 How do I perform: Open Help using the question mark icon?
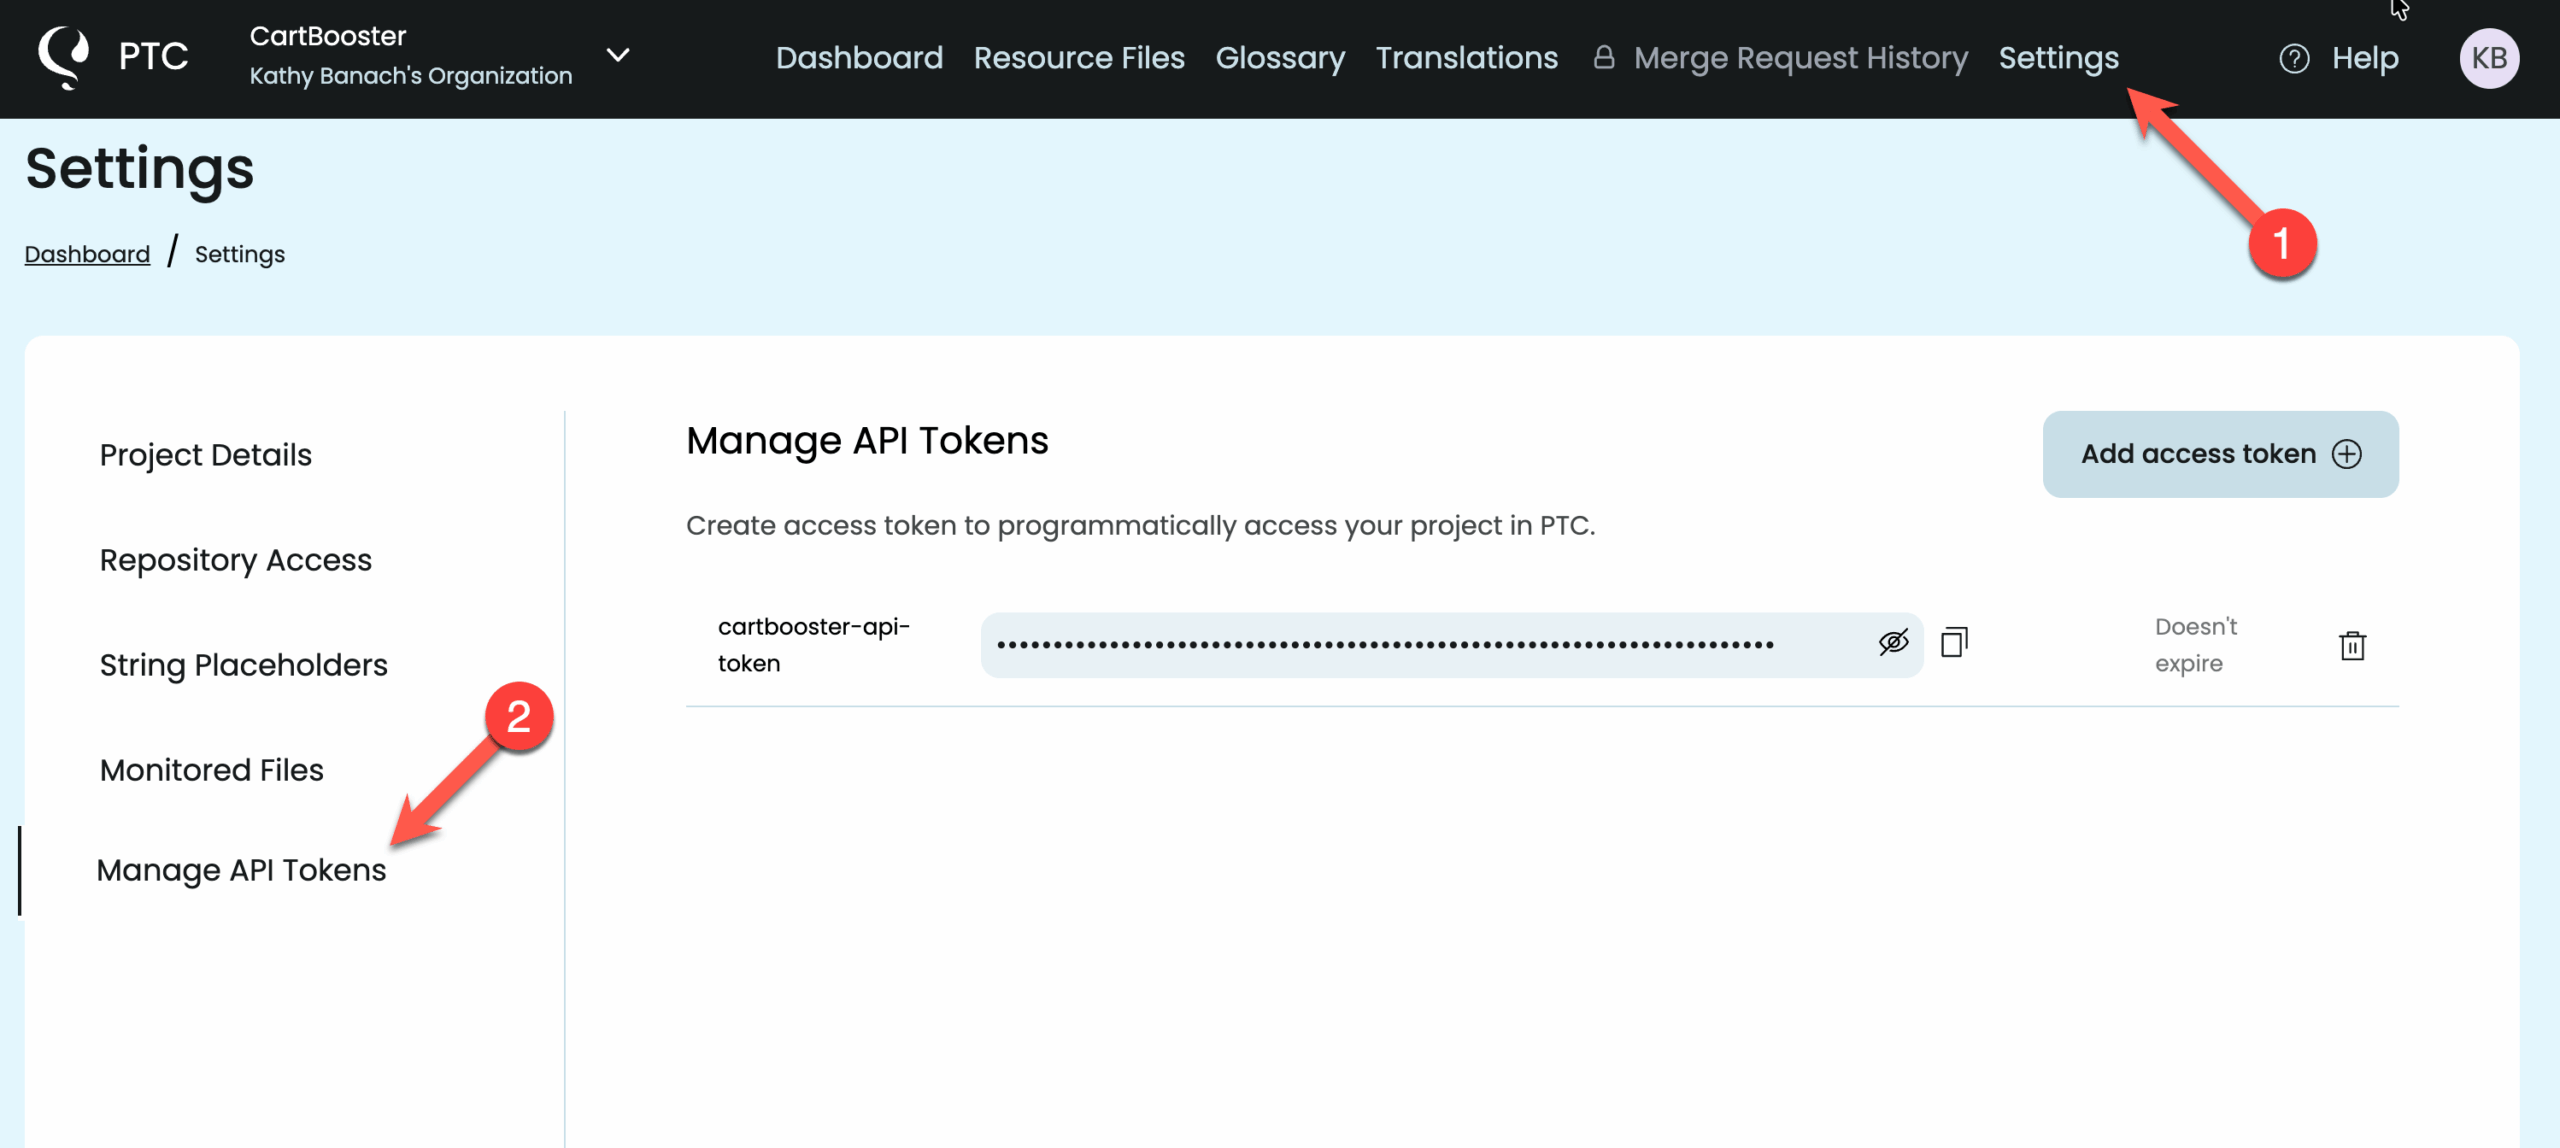pyautogui.click(x=2293, y=58)
